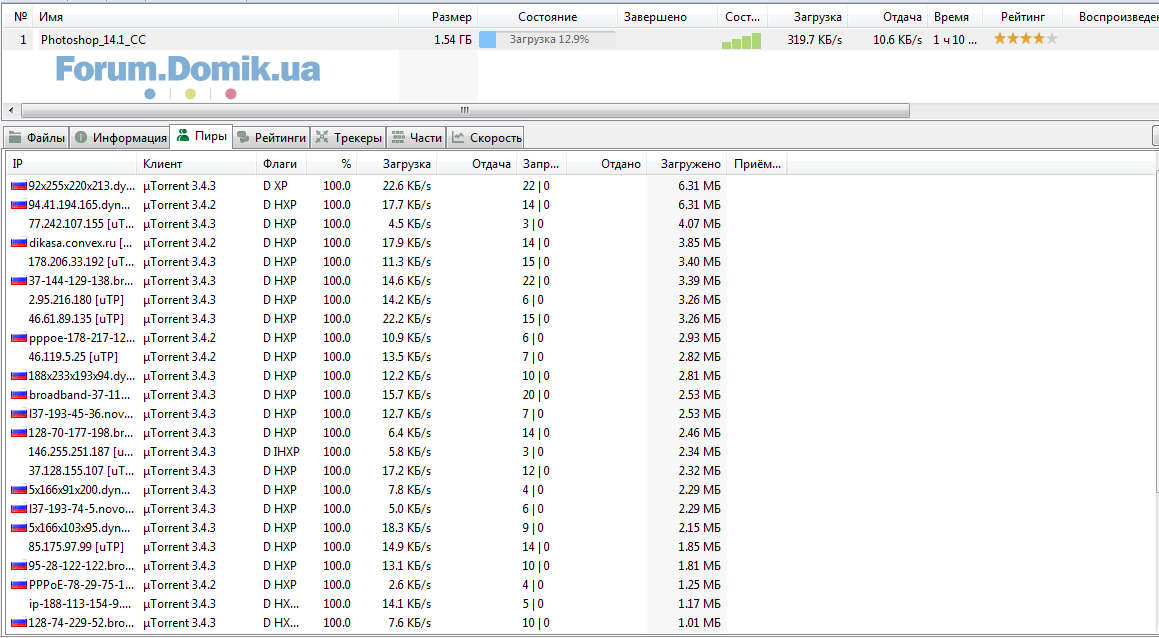Click the flag icon beside 128-74-229-52.bro...

point(19,622)
